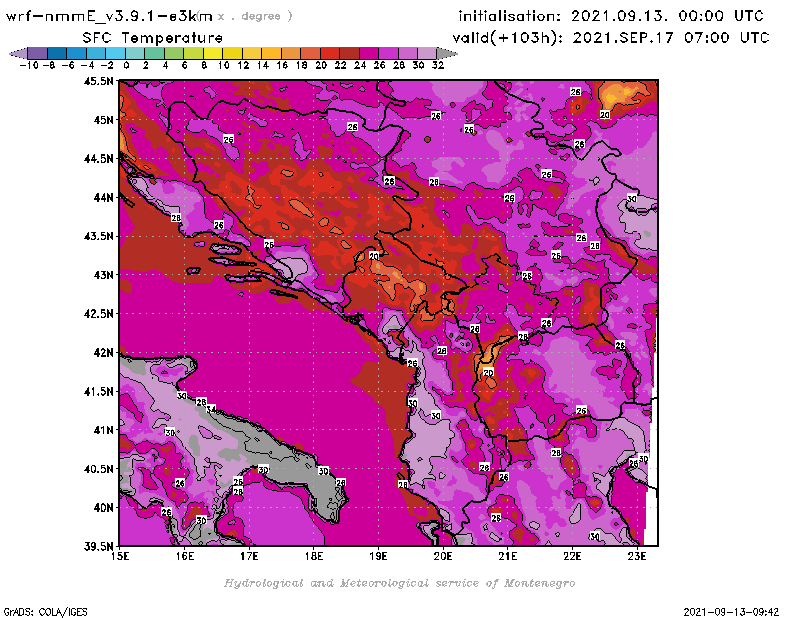The width and height of the screenshot is (800, 618).
Task: Click the '44N' latitude label
Action: (104, 197)
